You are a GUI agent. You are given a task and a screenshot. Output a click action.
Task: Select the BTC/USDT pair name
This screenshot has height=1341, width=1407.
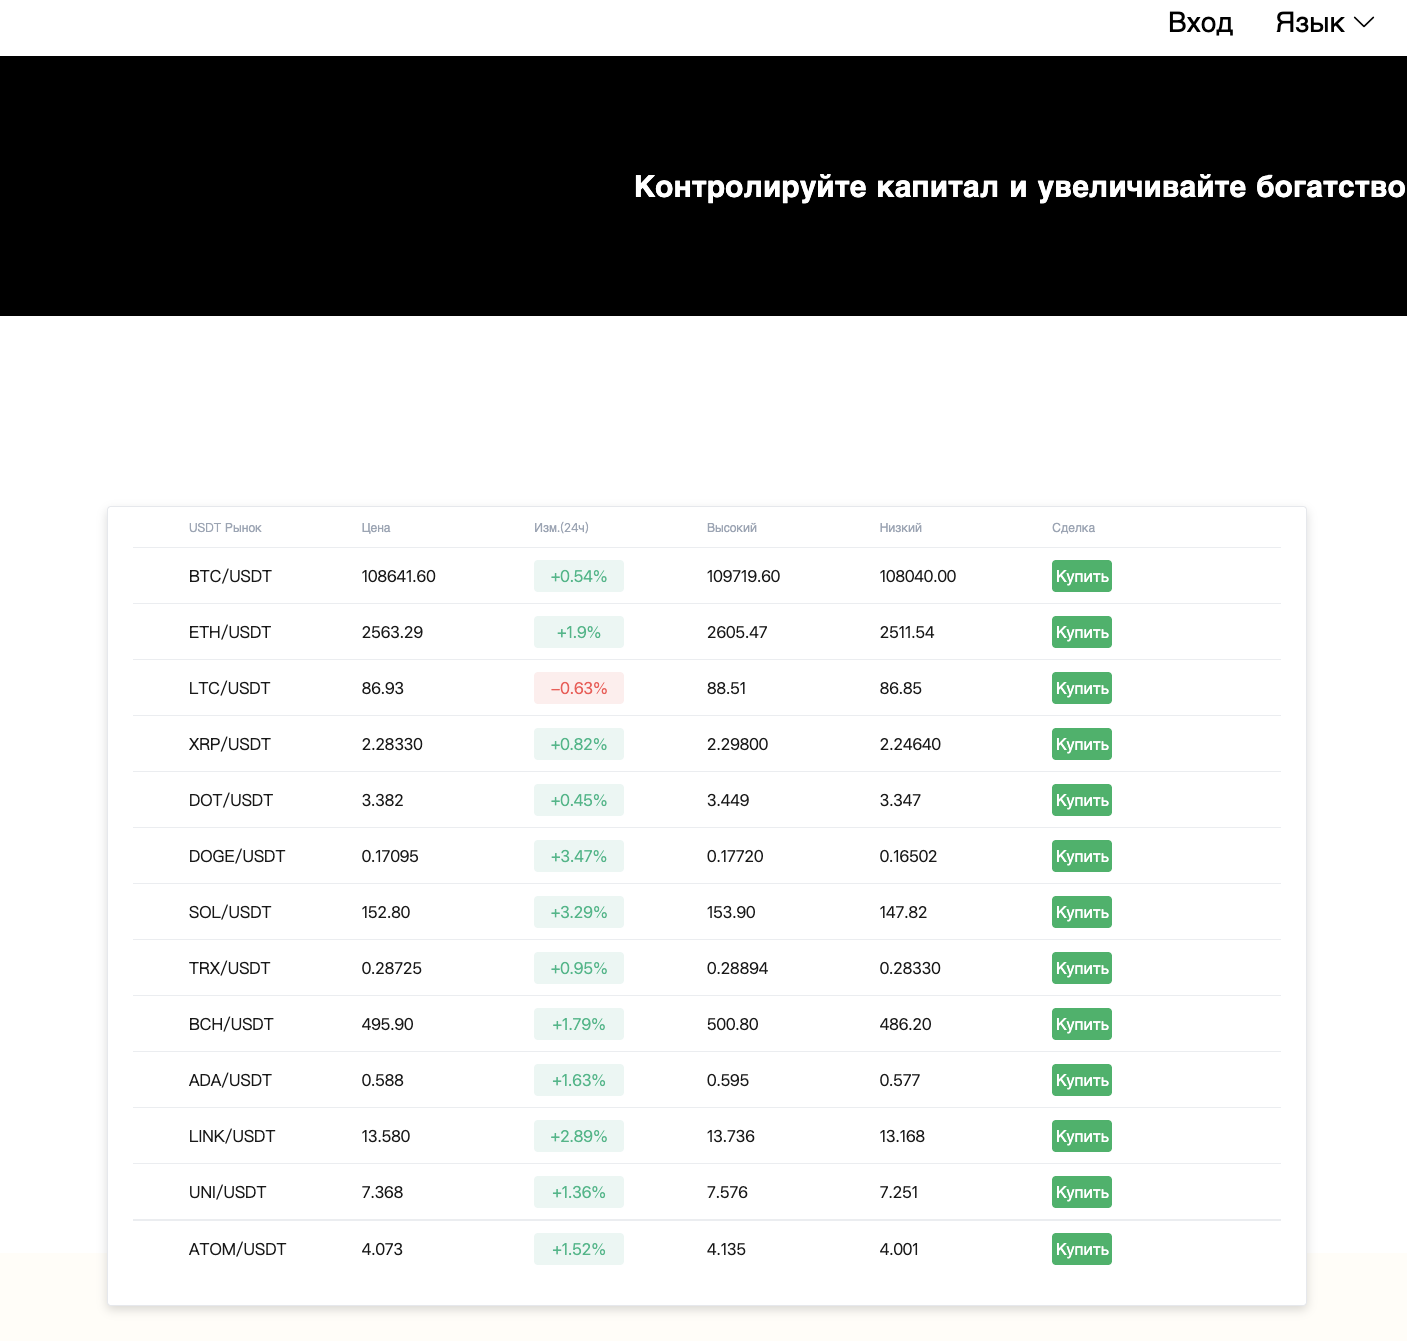point(230,576)
